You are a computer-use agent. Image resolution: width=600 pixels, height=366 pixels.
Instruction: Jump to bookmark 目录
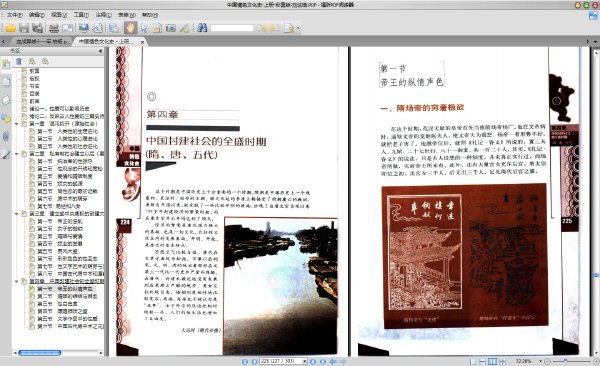pyautogui.click(x=34, y=93)
